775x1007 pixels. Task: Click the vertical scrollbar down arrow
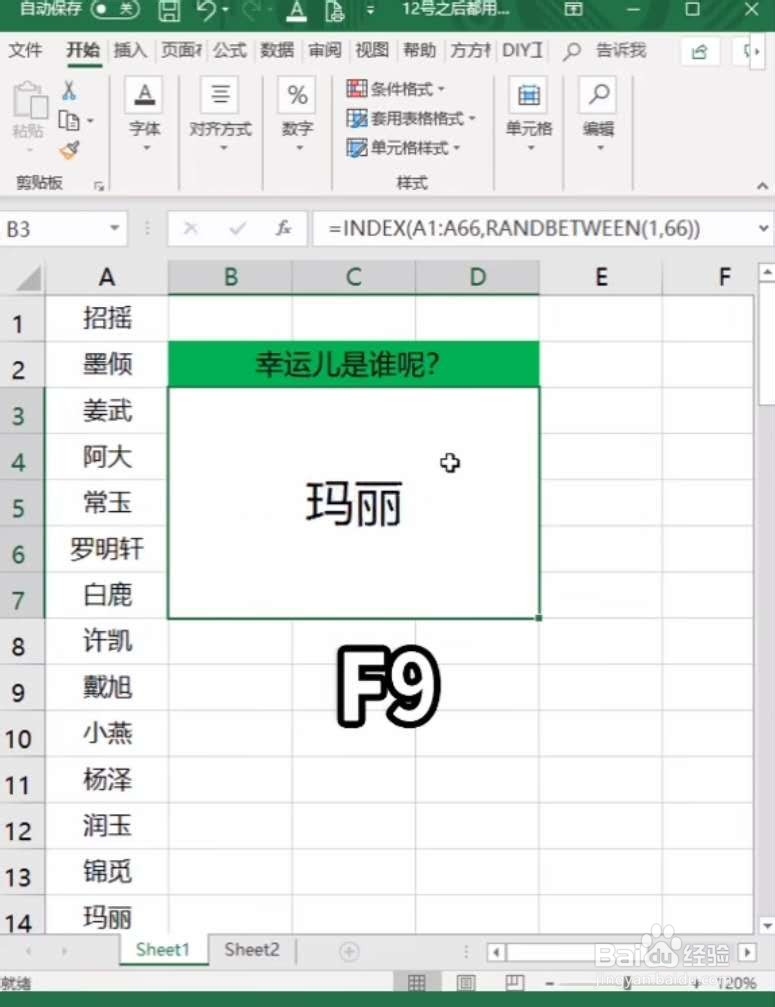pyautogui.click(x=767, y=926)
